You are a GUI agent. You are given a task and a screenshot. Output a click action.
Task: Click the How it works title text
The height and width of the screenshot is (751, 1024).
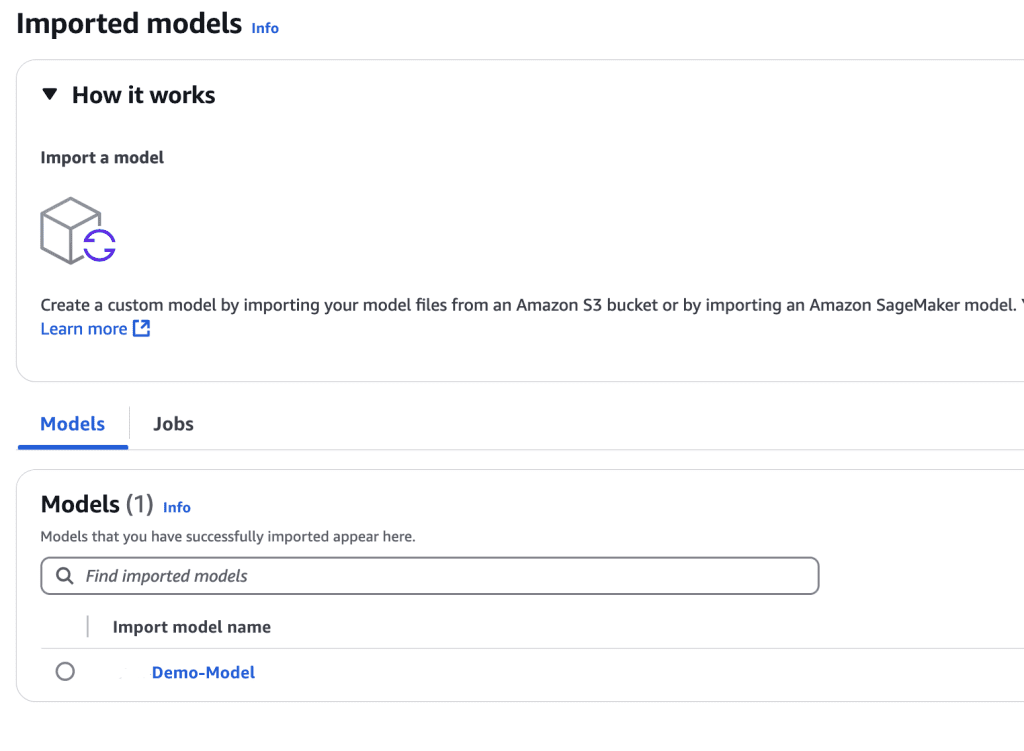click(143, 96)
